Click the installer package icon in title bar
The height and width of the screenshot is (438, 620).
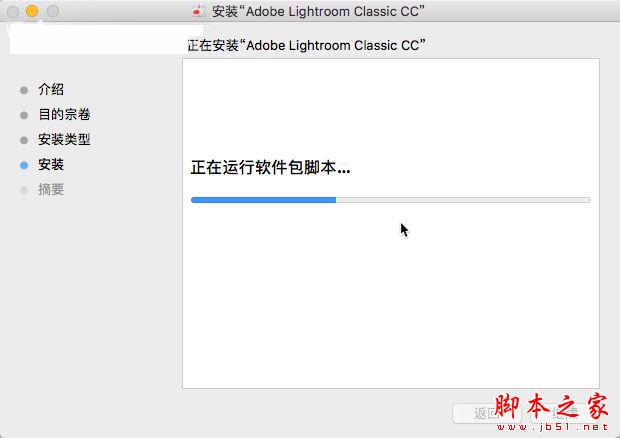pyautogui.click(x=198, y=11)
